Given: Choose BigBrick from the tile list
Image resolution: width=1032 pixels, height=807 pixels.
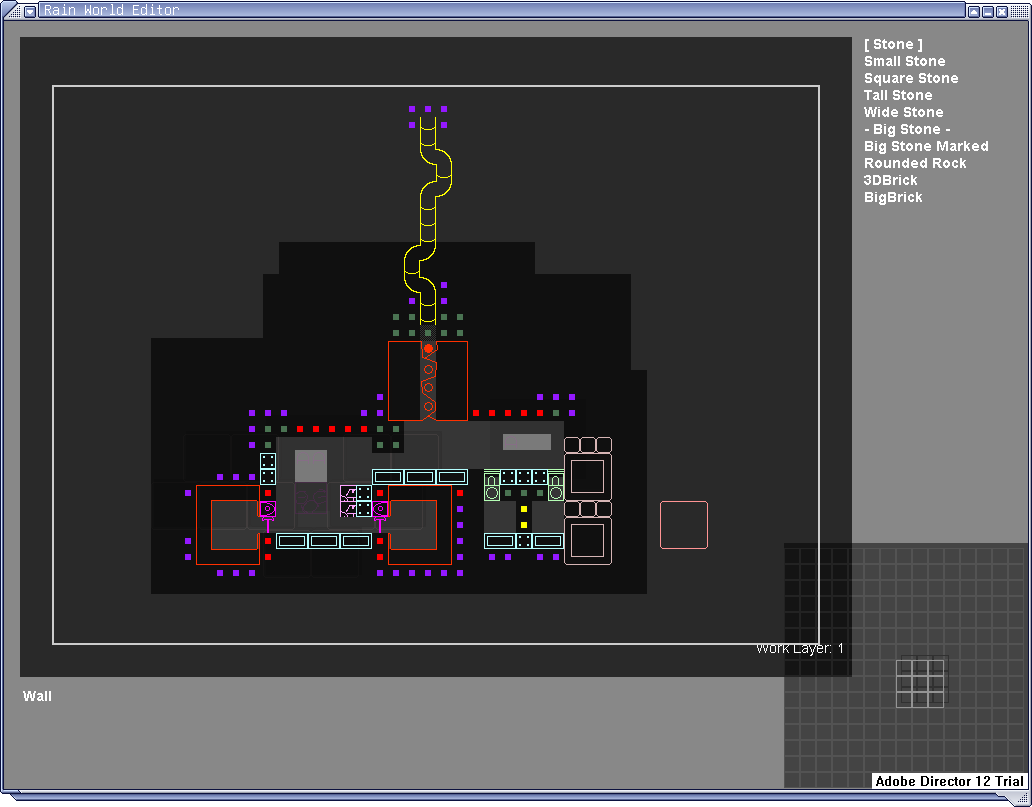Looking at the screenshot, I should 892,197.
